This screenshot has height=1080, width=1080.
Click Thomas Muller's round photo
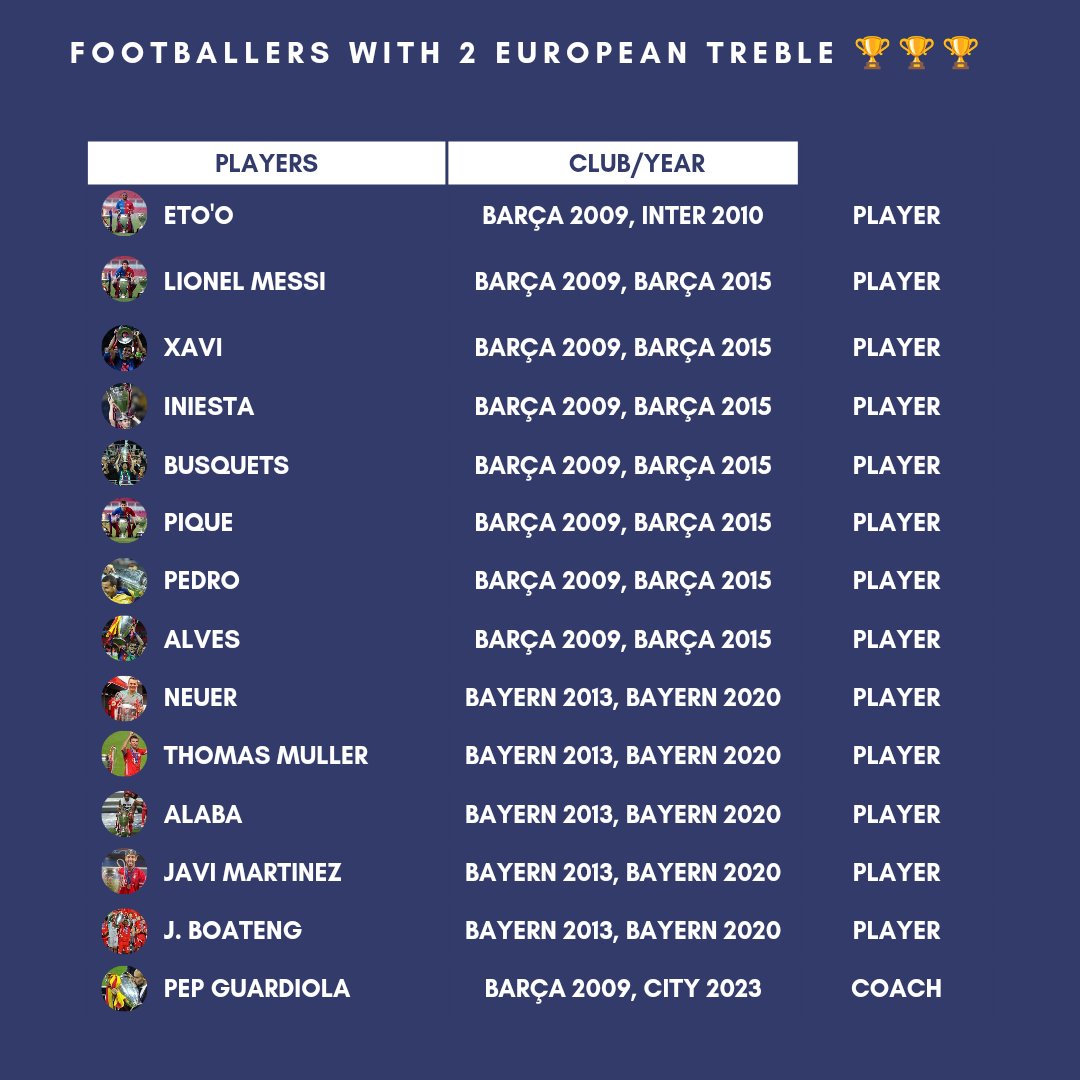pyautogui.click(x=125, y=754)
